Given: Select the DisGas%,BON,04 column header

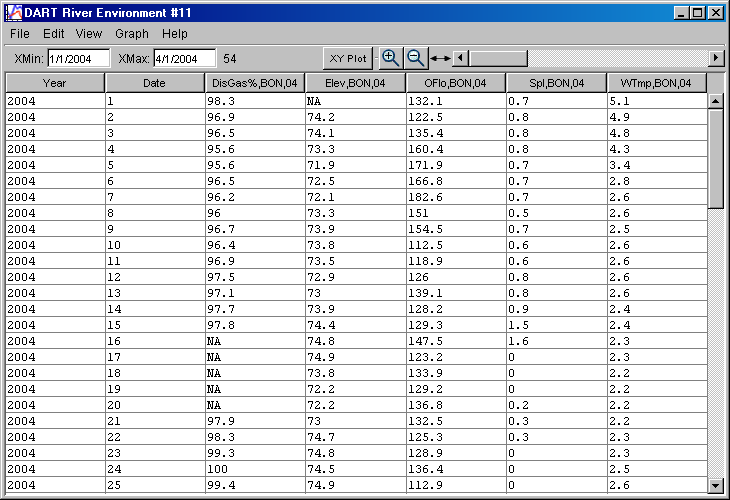Looking at the screenshot, I should [x=255, y=83].
